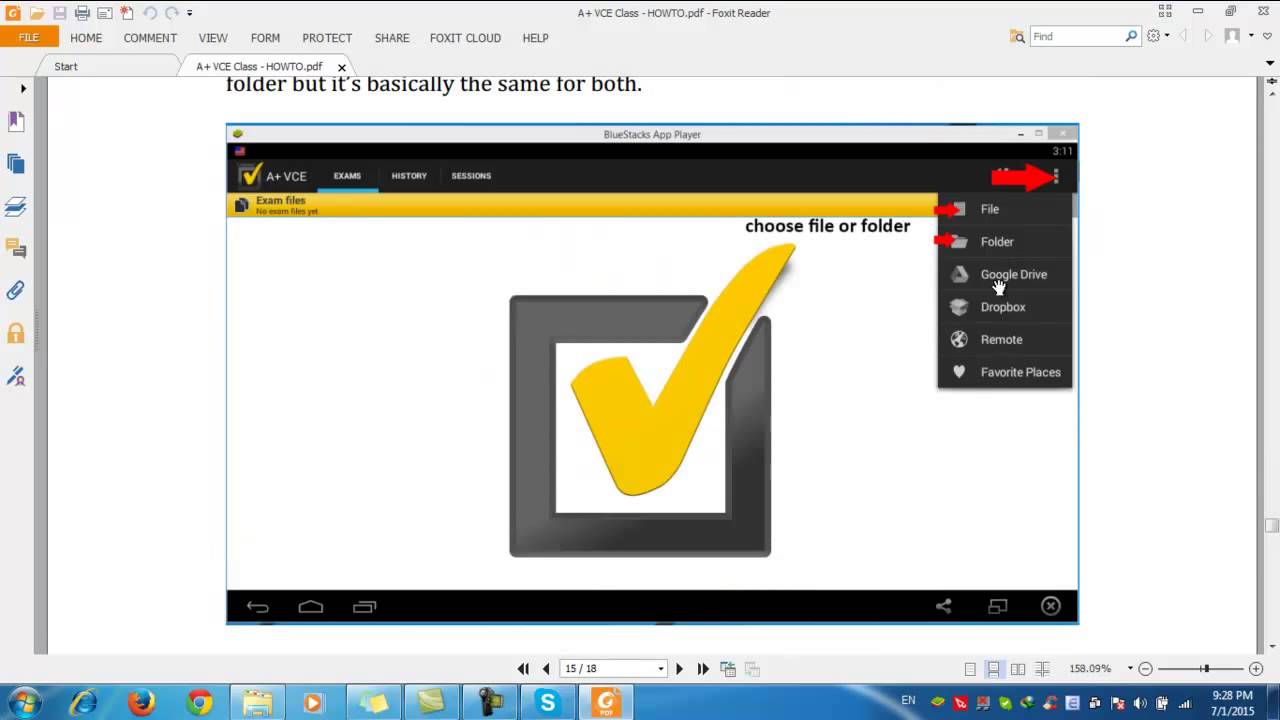Go to first page using navigation icon
This screenshot has height=720, width=1280.
(523, 668)
